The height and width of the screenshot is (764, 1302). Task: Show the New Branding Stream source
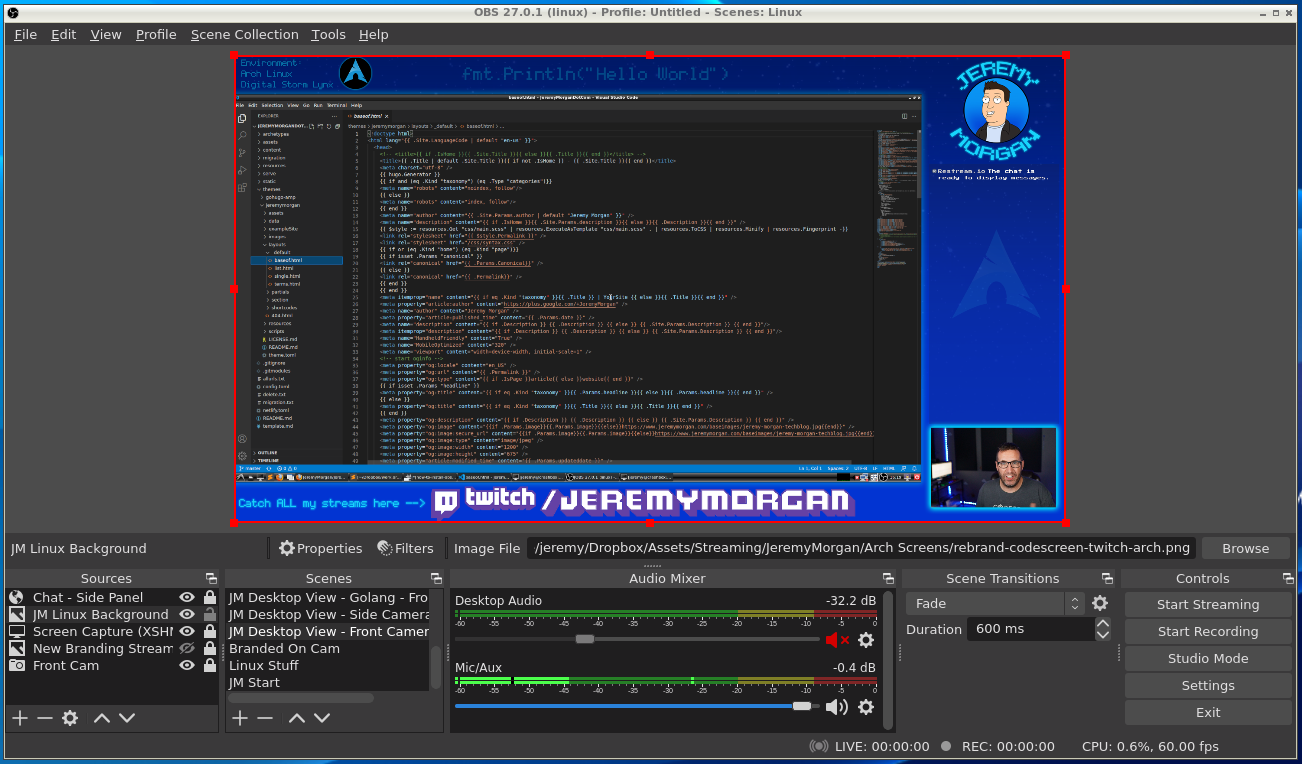click(x=186, y=648)
